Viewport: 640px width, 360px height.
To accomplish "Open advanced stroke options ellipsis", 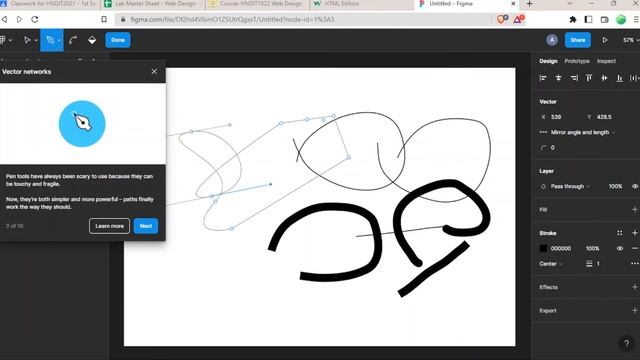I will tap(635, 264).
